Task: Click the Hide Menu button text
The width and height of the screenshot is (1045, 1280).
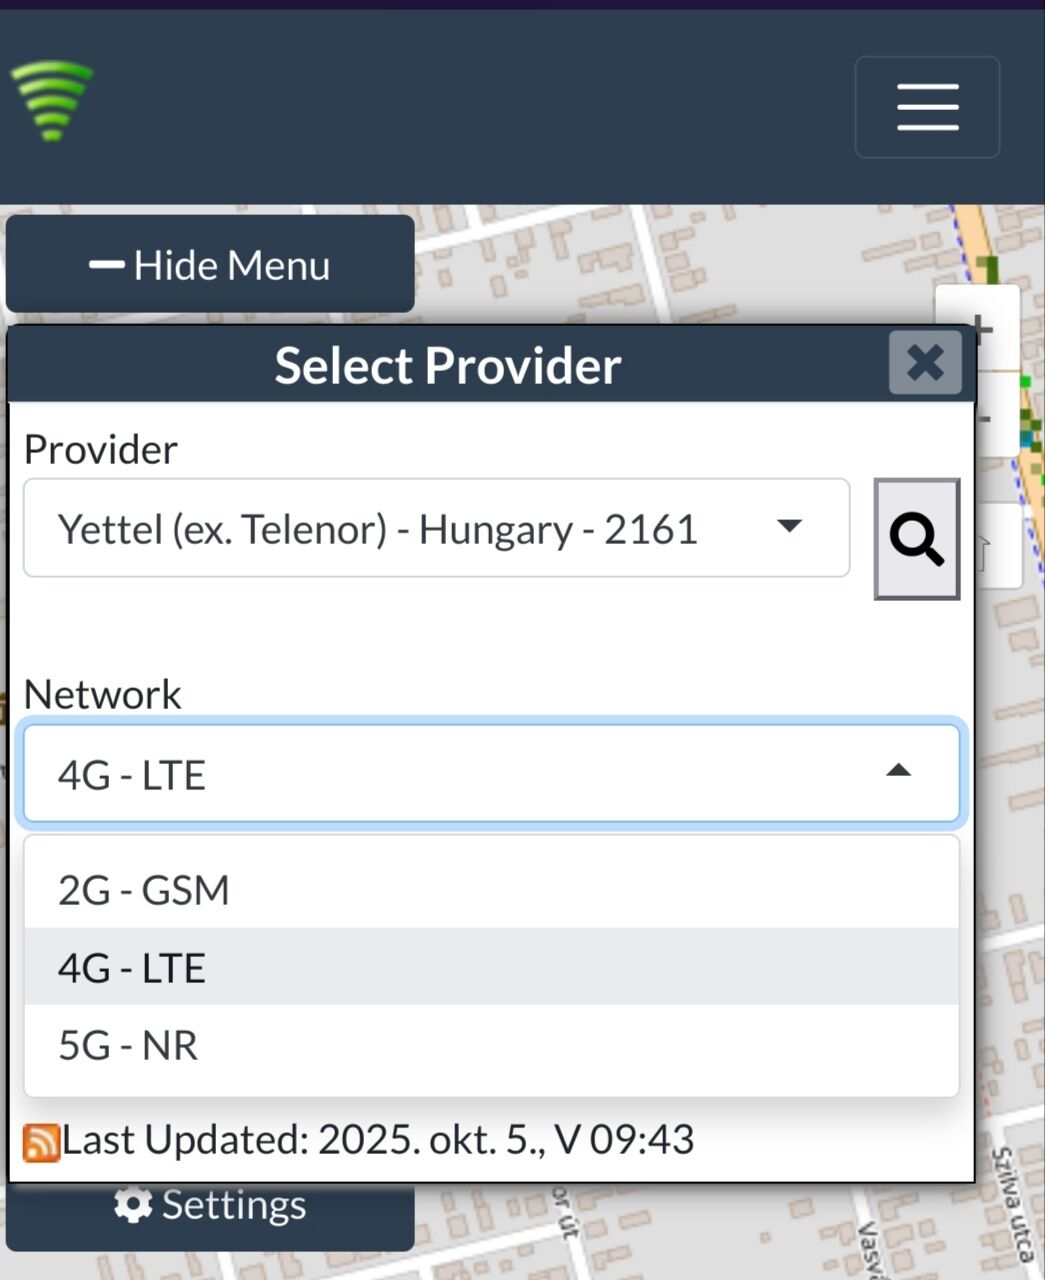Action: point(232,266)
